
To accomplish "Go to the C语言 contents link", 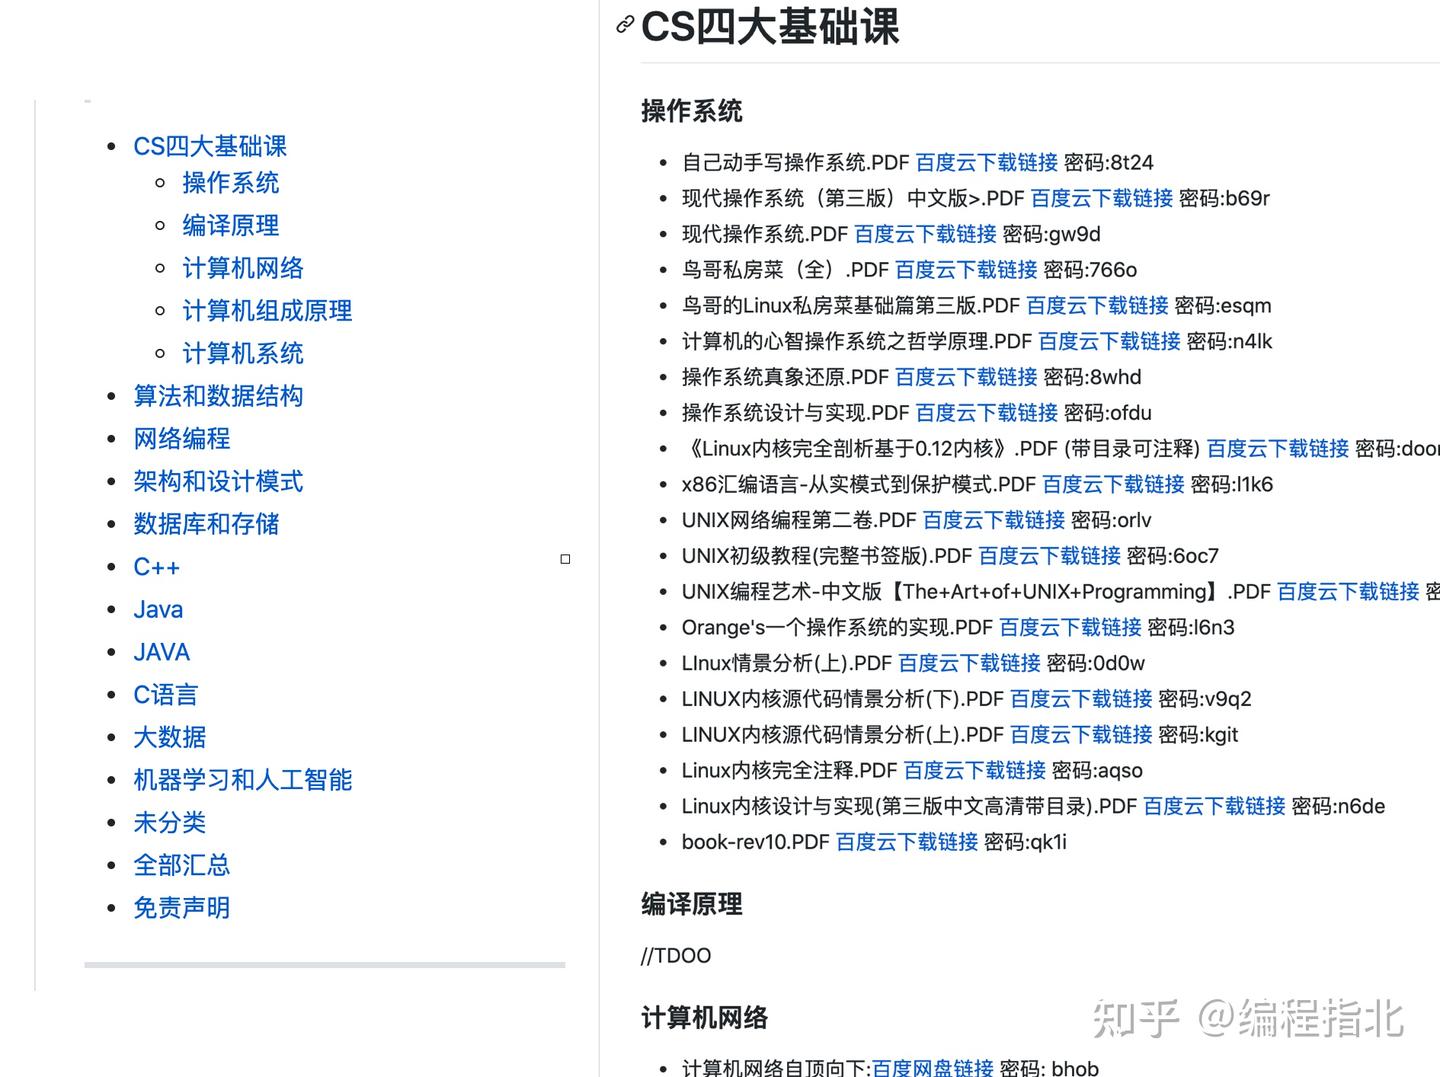I will click(166, 695).
